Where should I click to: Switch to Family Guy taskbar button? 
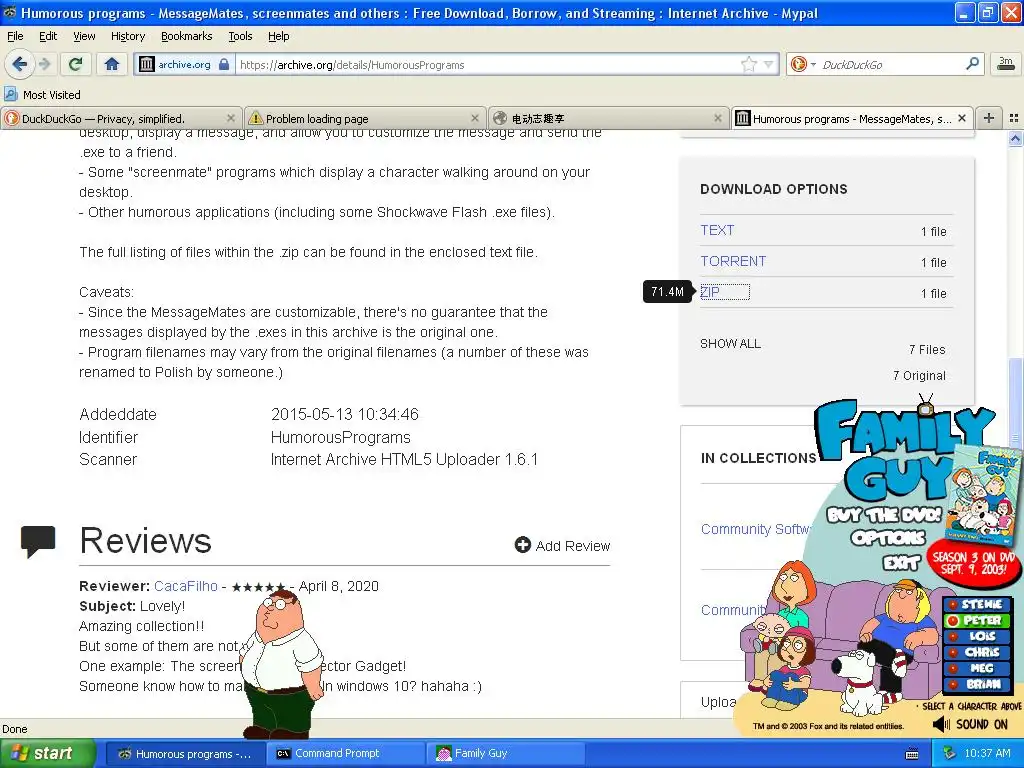point(506,754)
